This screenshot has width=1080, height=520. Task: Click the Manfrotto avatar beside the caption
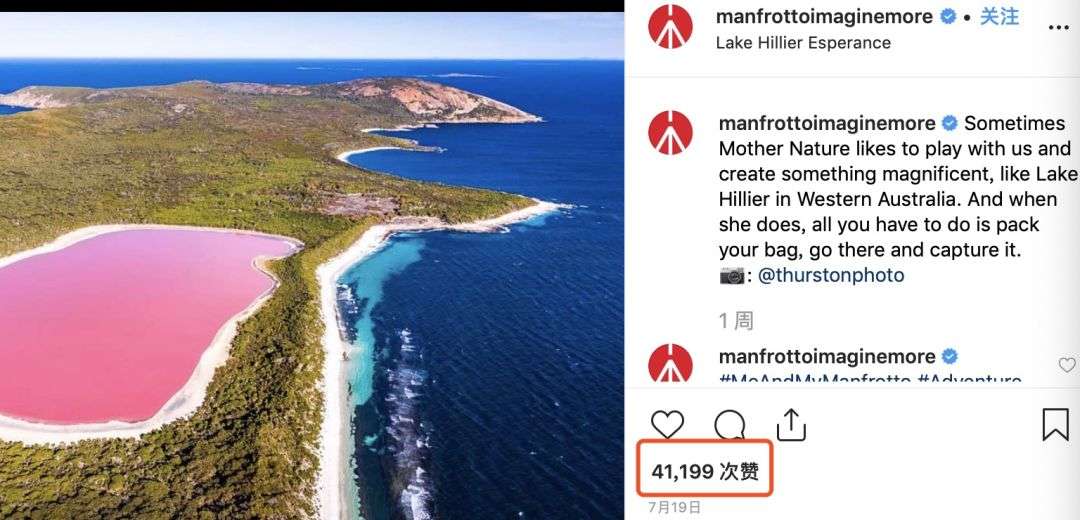[670, 132]
